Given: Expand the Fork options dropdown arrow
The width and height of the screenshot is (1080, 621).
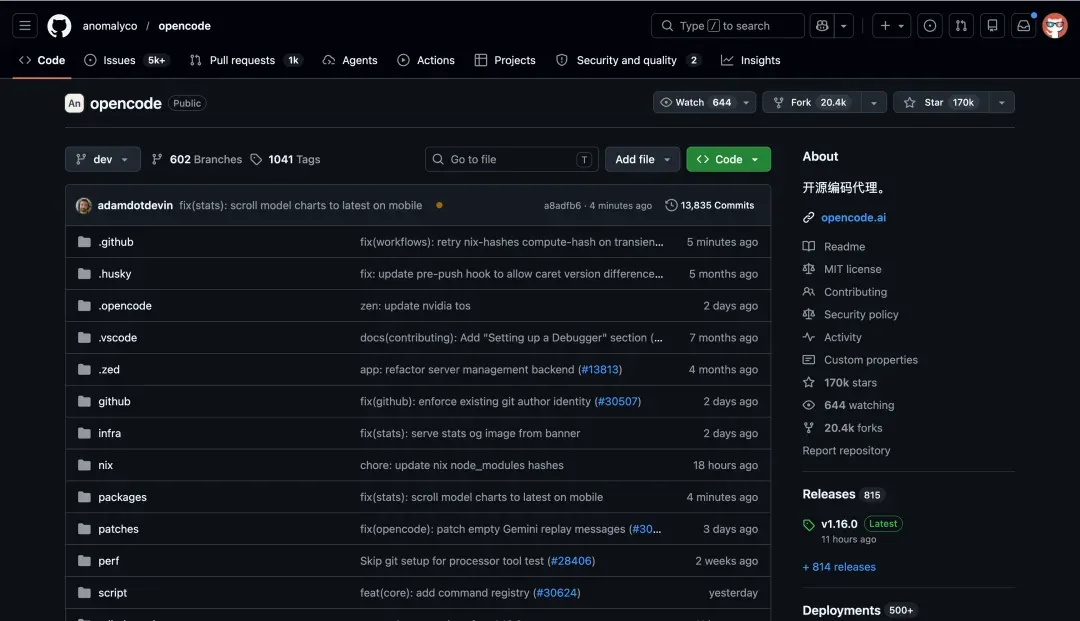Looking at the screenshot, I should (873, 103).
